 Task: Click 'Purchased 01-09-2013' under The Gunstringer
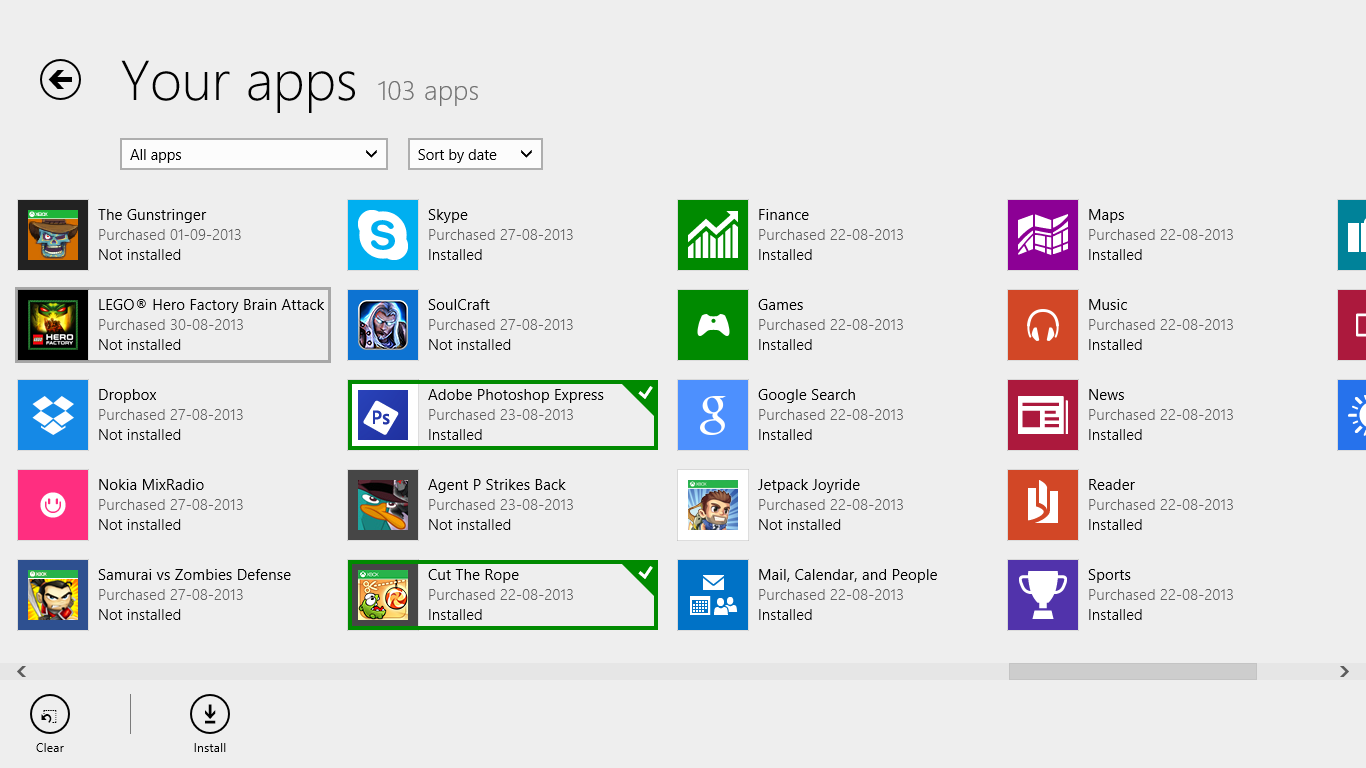170,235
